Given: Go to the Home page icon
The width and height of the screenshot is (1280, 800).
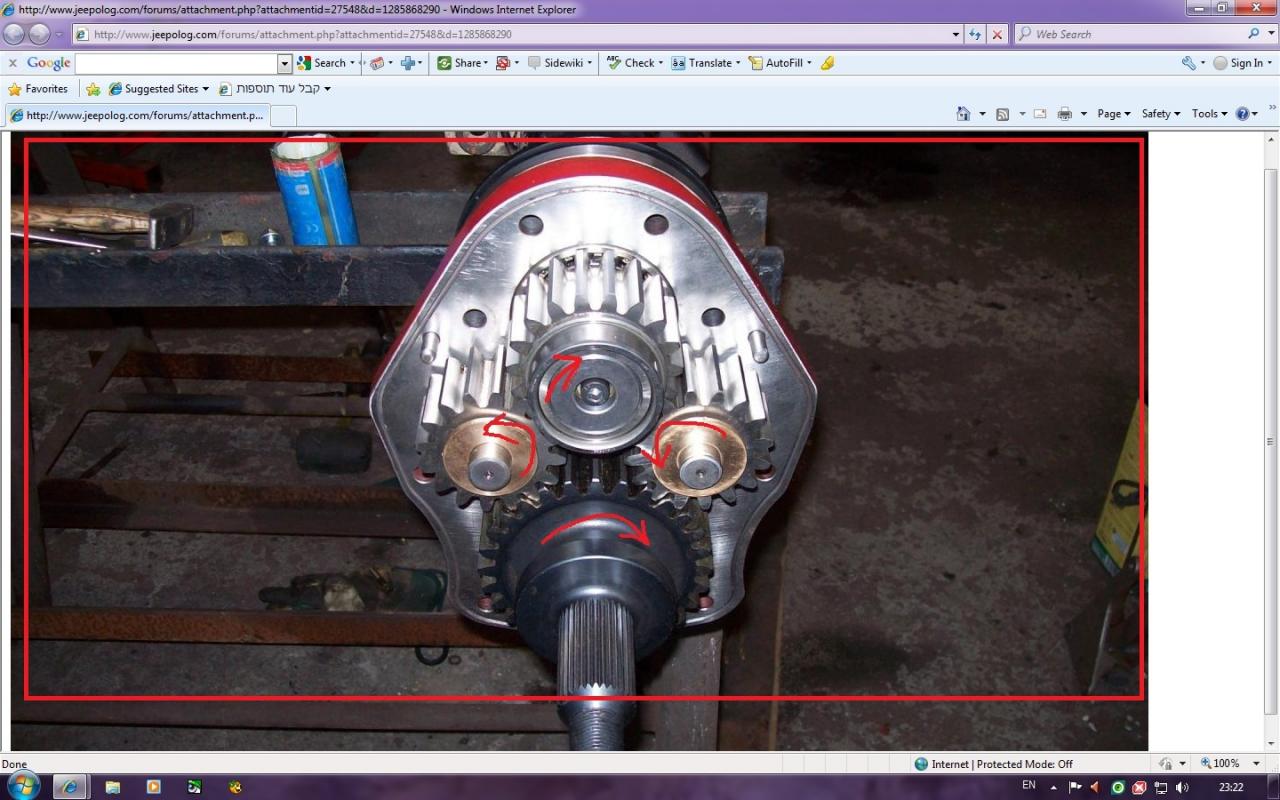Looking at the screenshot, I should click(963, 114).
